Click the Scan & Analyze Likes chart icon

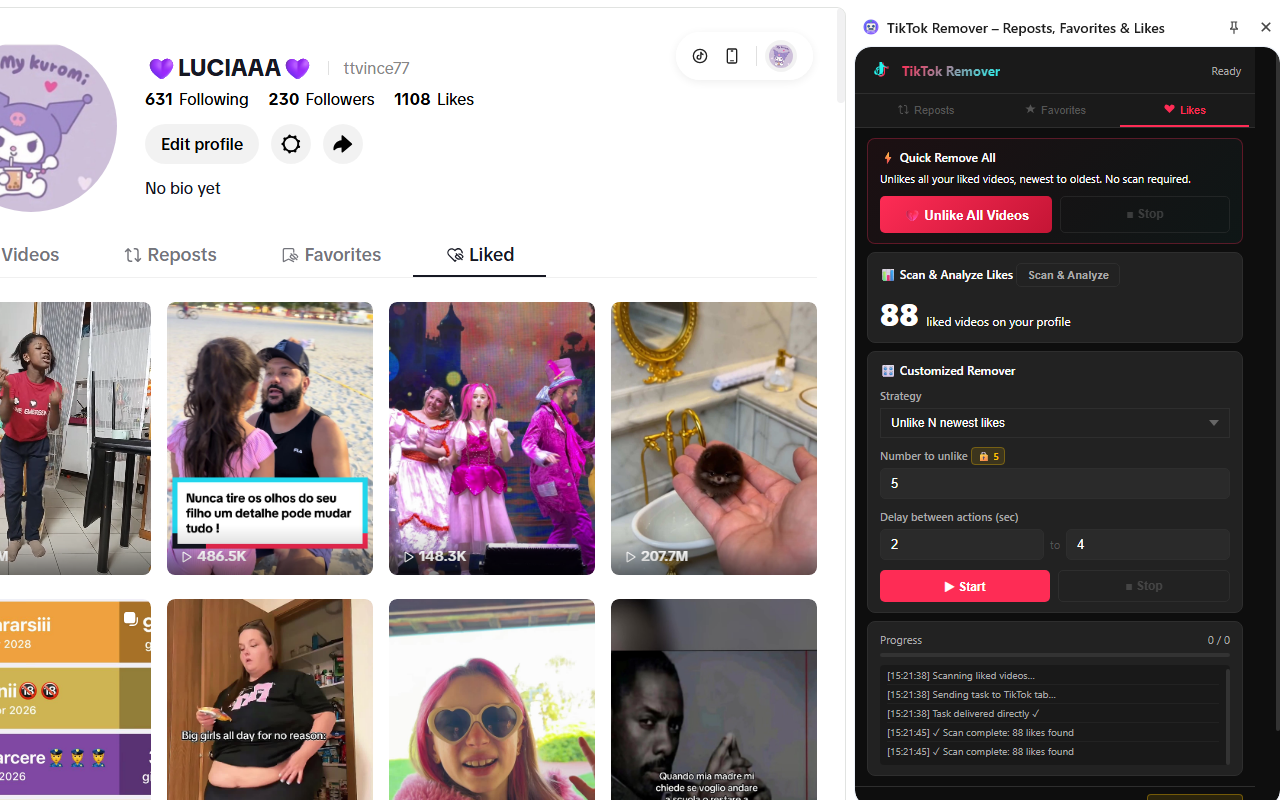coord(887,275)
